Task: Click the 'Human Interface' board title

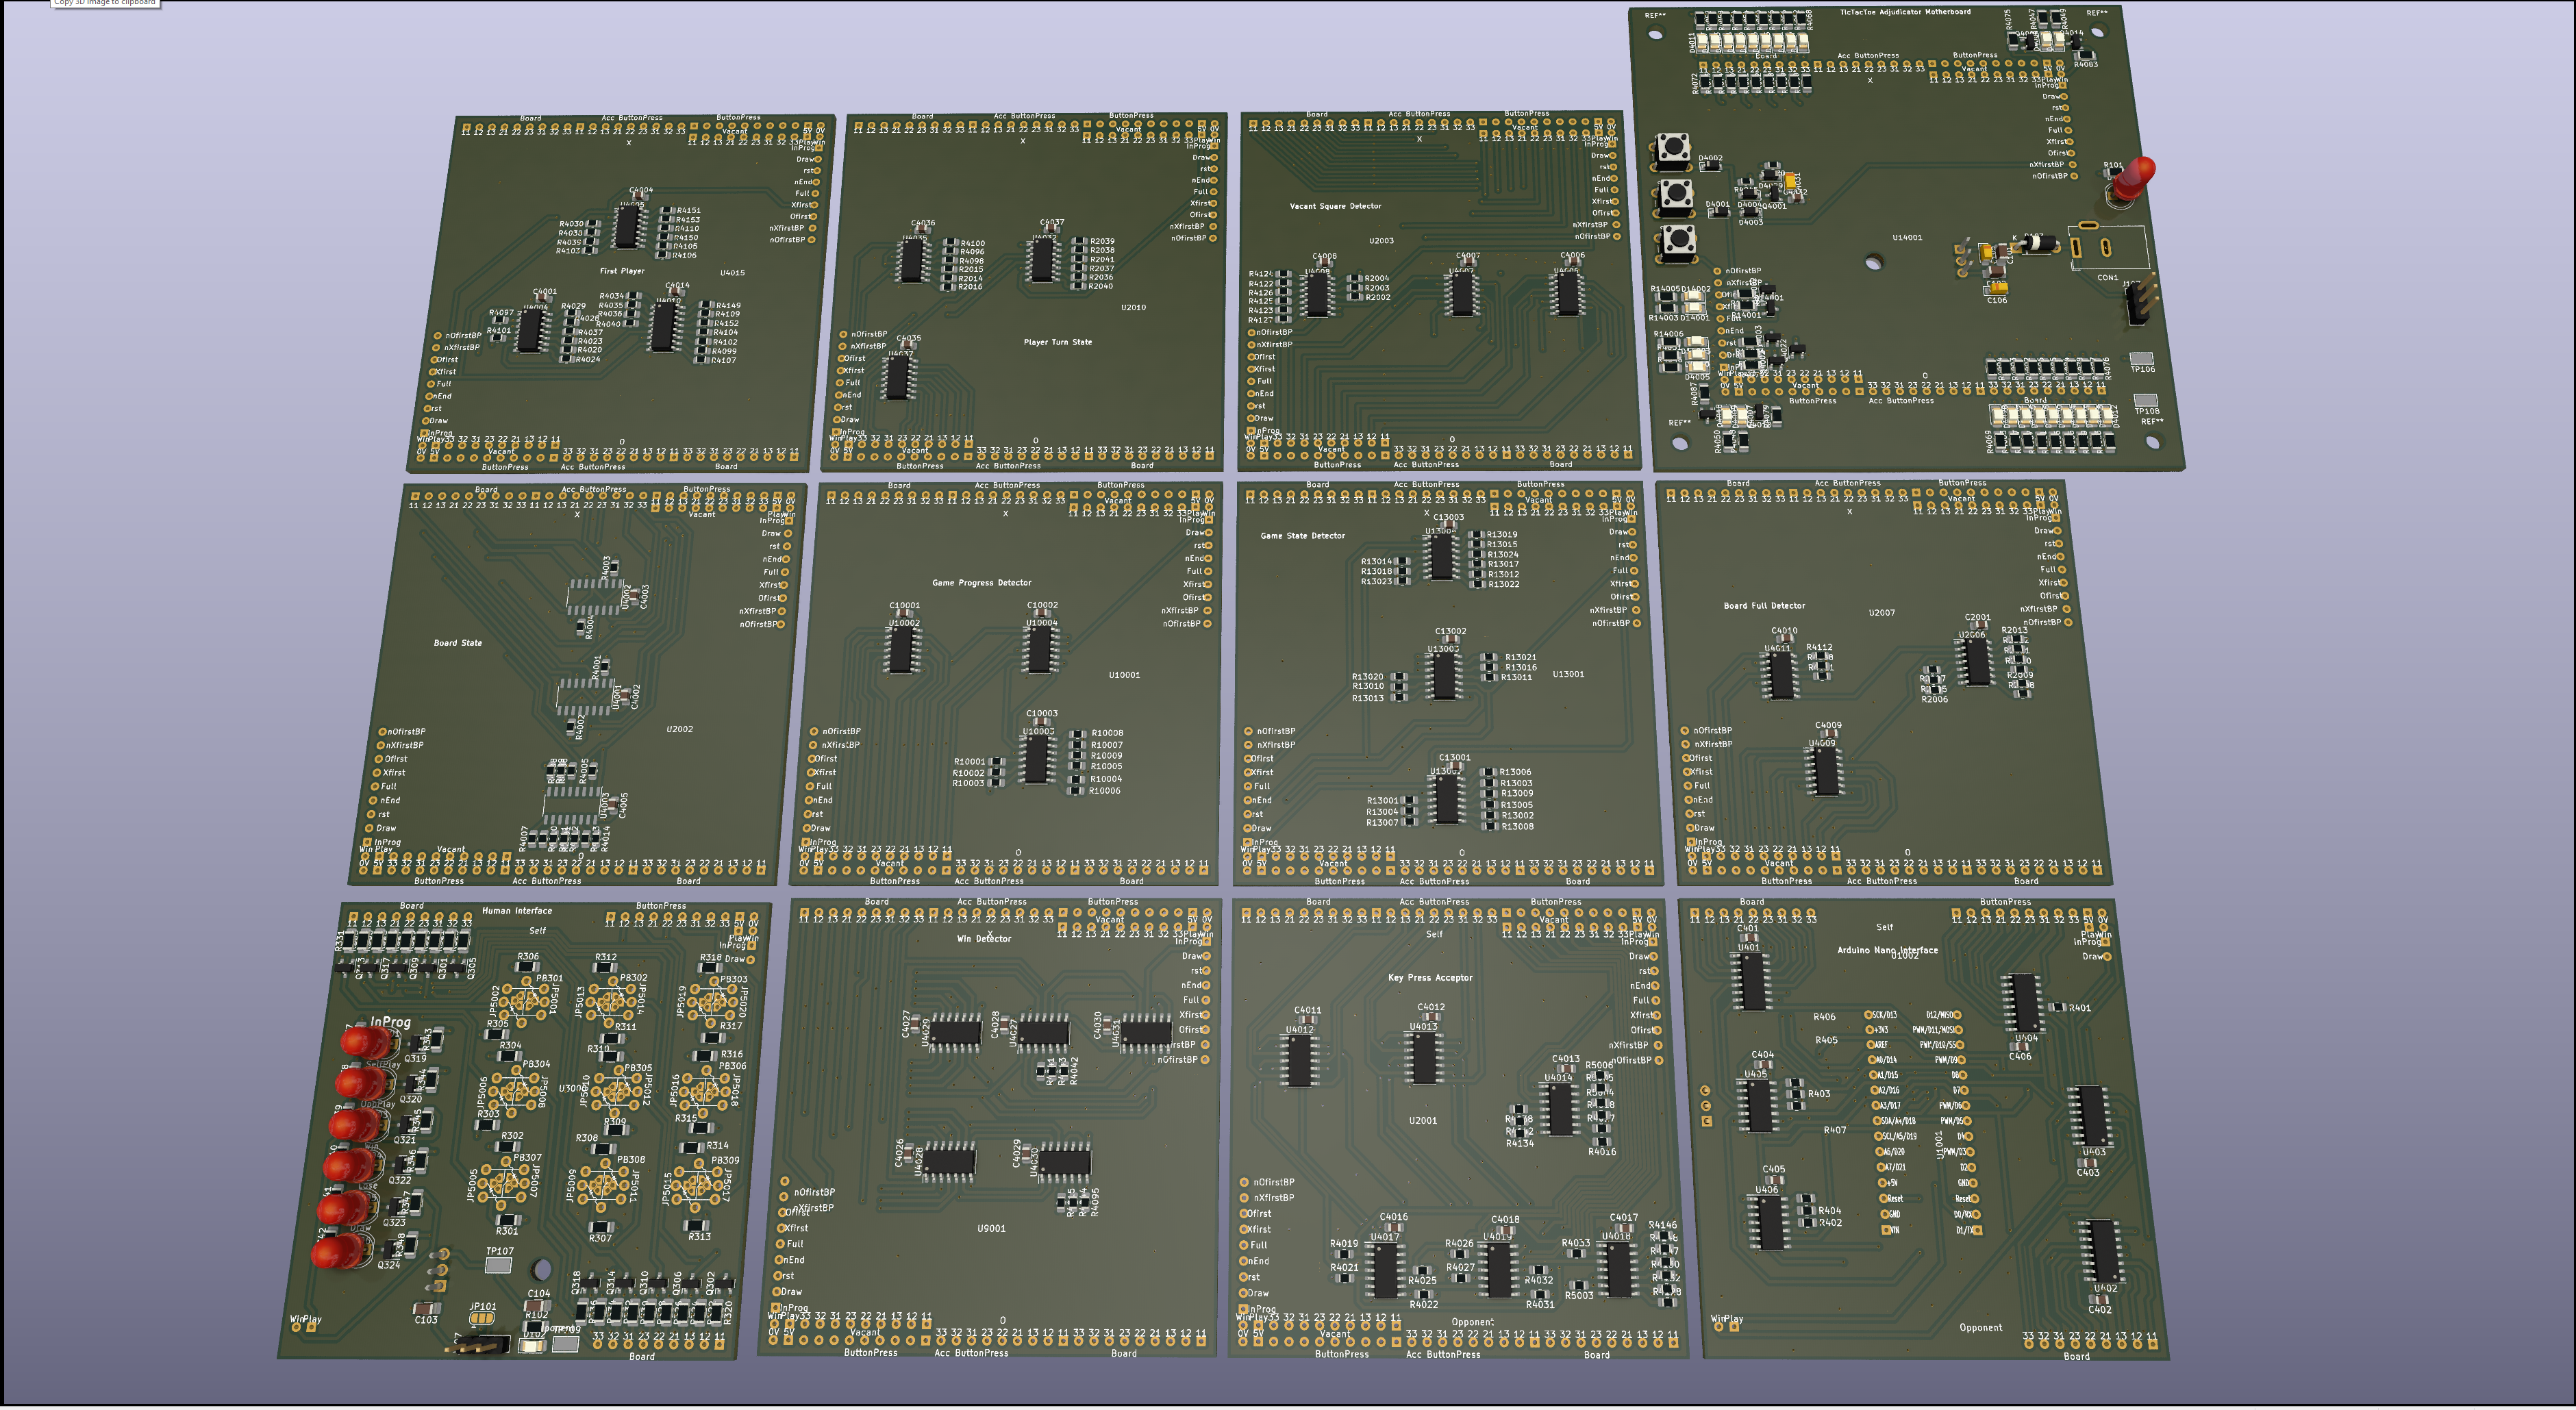Action: pyautogui.click(x=516, y=911)
